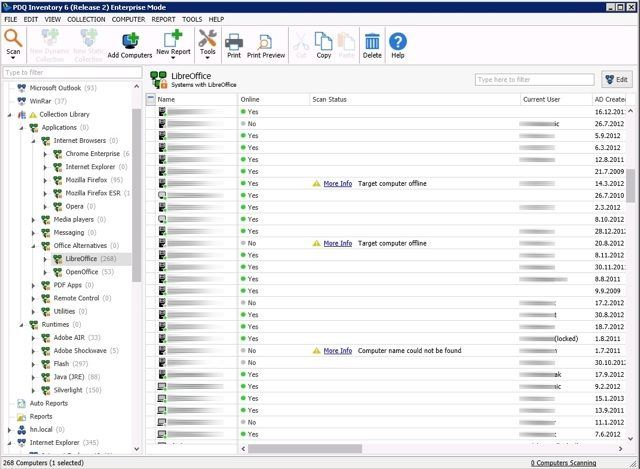The height and width of the screenshot is (469, 640).
Task: Expand the Utilities node
Action: 33,311
